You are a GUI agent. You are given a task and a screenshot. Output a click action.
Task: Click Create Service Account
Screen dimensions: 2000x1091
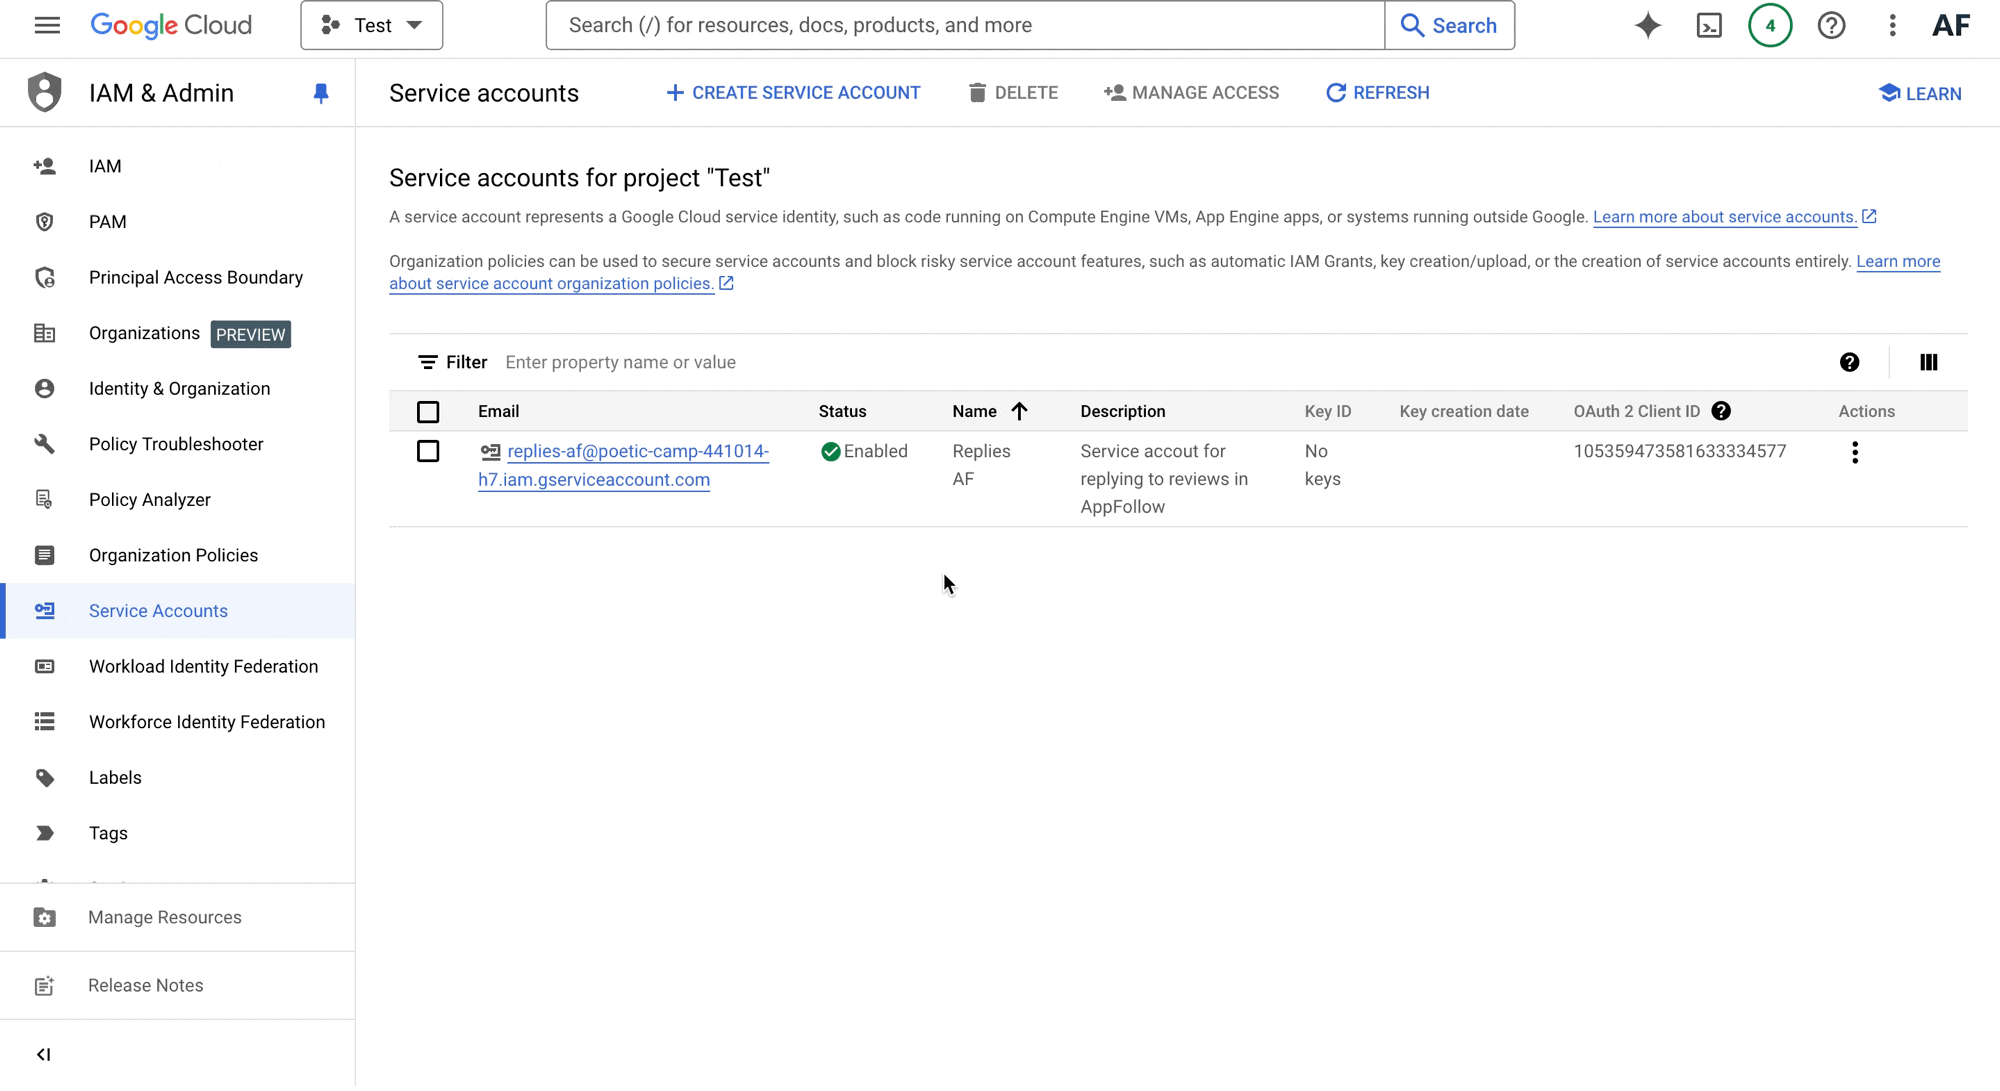(793, 93)
